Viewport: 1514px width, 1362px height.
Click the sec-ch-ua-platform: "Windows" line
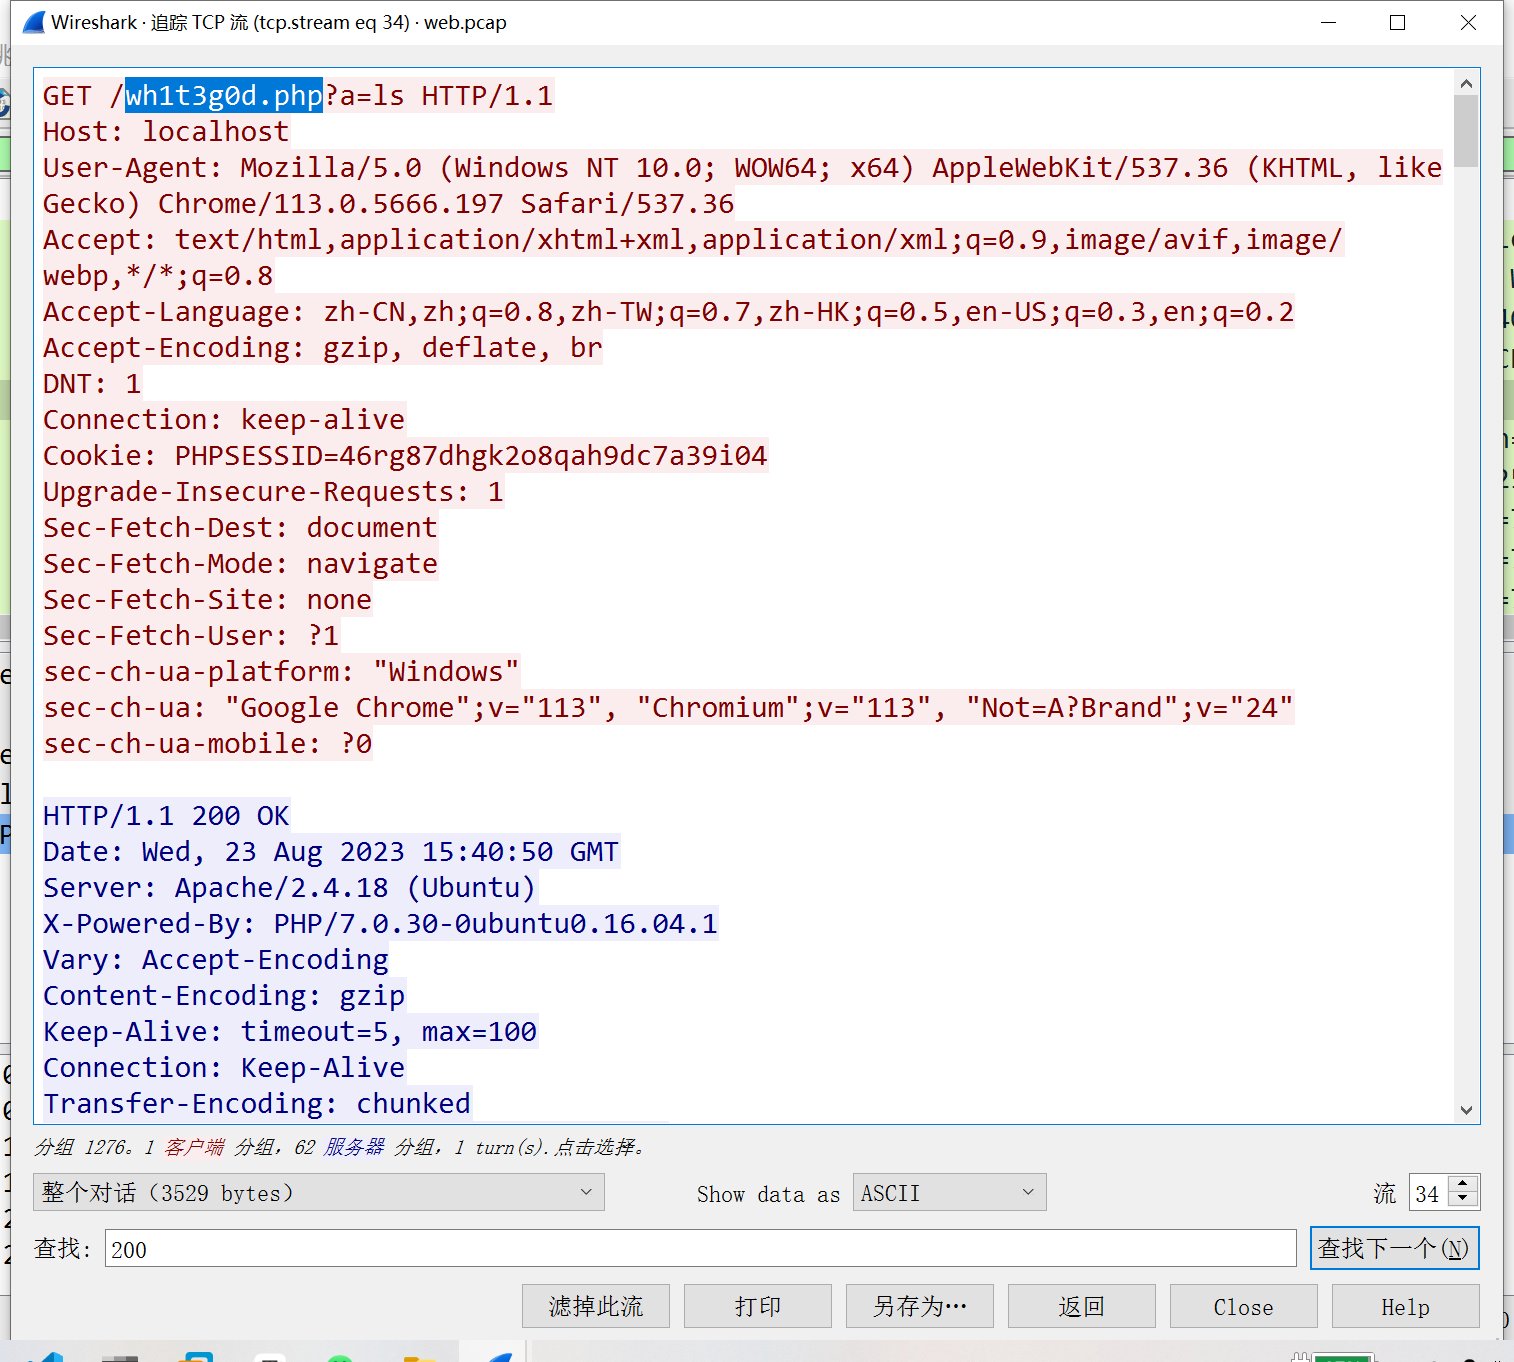coord(281,672)
